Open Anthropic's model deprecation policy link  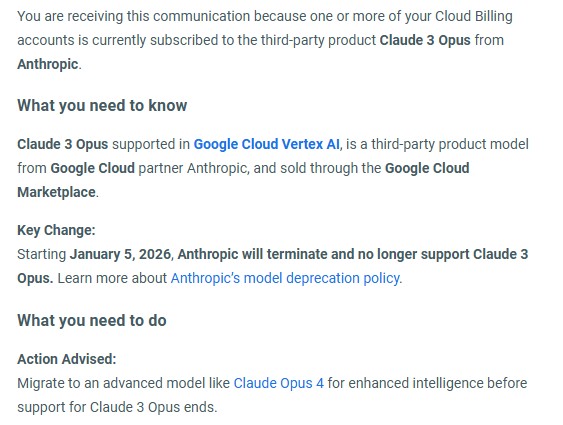285,278
